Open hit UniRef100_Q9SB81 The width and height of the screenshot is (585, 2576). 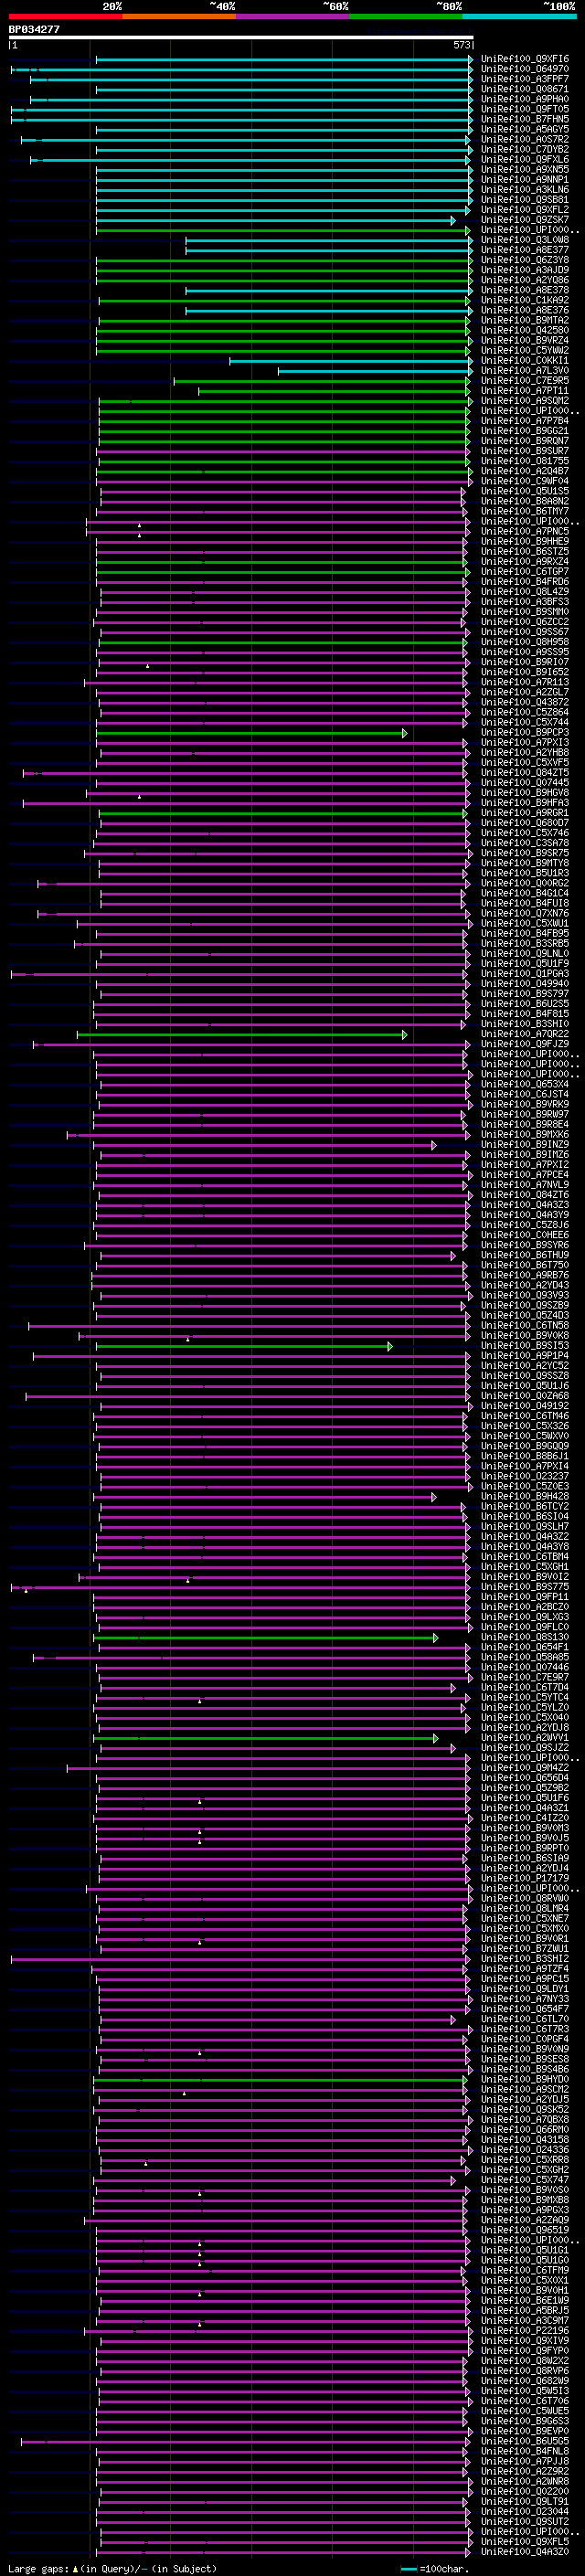(x=524, y=200)
